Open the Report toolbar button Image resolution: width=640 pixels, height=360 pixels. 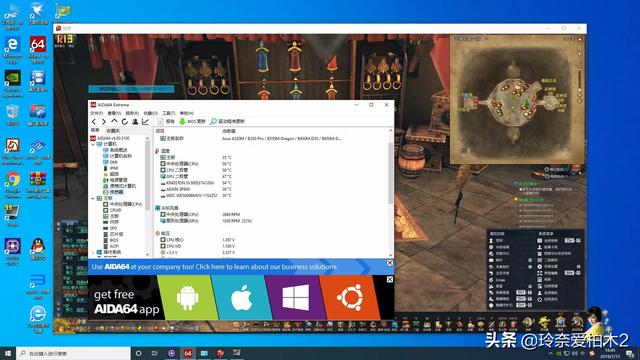166,122
